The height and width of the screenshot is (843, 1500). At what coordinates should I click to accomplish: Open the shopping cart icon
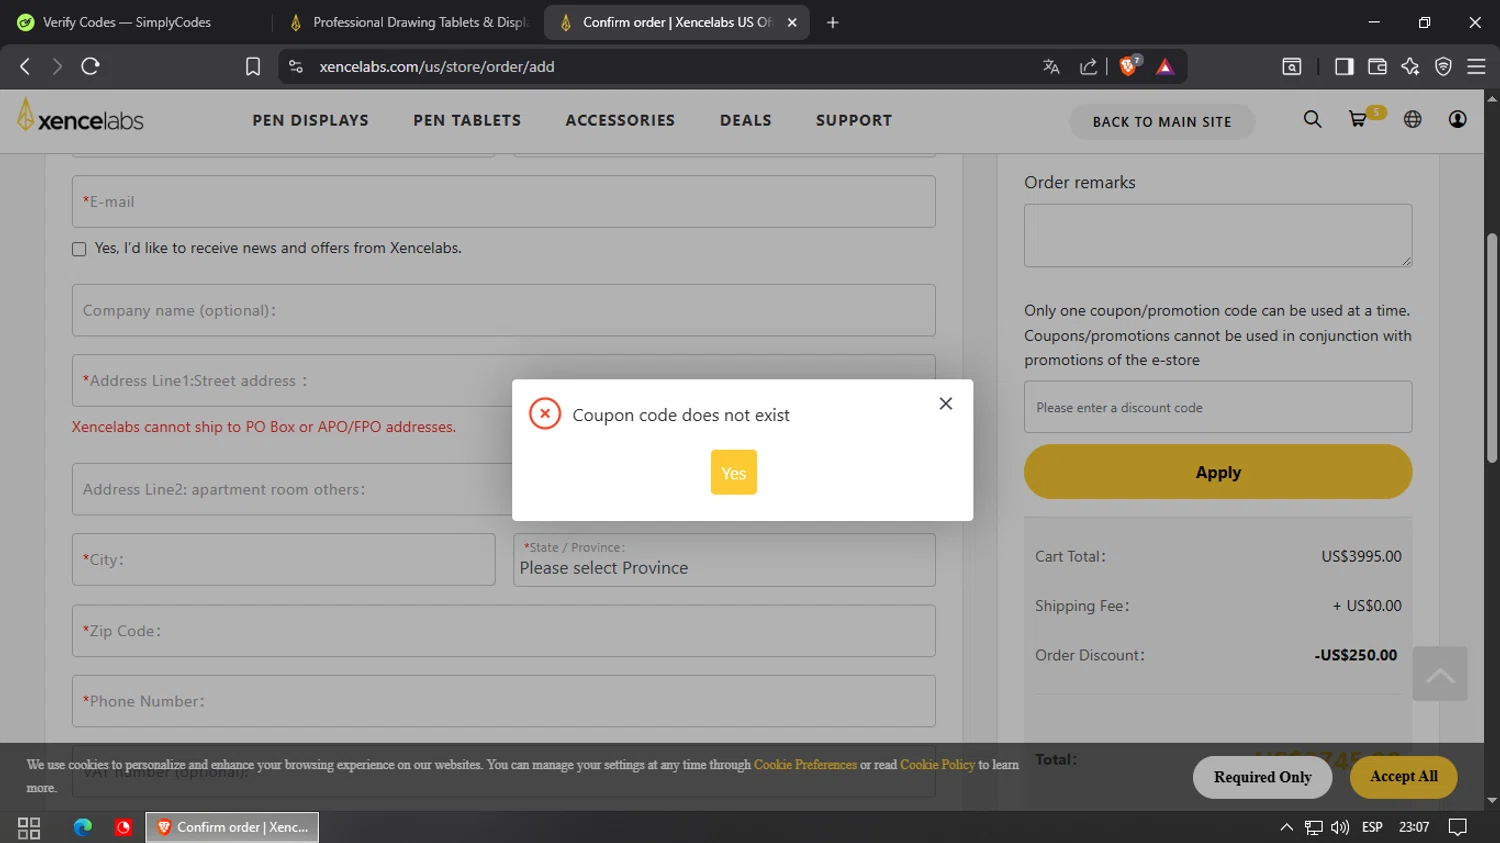pos(1358,119)
